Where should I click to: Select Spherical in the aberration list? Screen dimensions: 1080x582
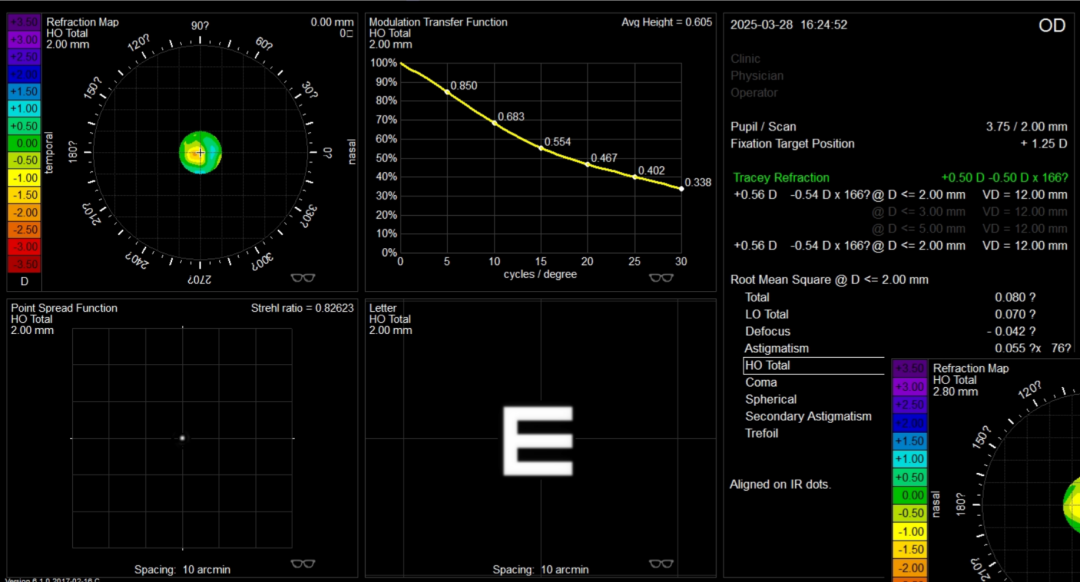(x=770, y=399)
